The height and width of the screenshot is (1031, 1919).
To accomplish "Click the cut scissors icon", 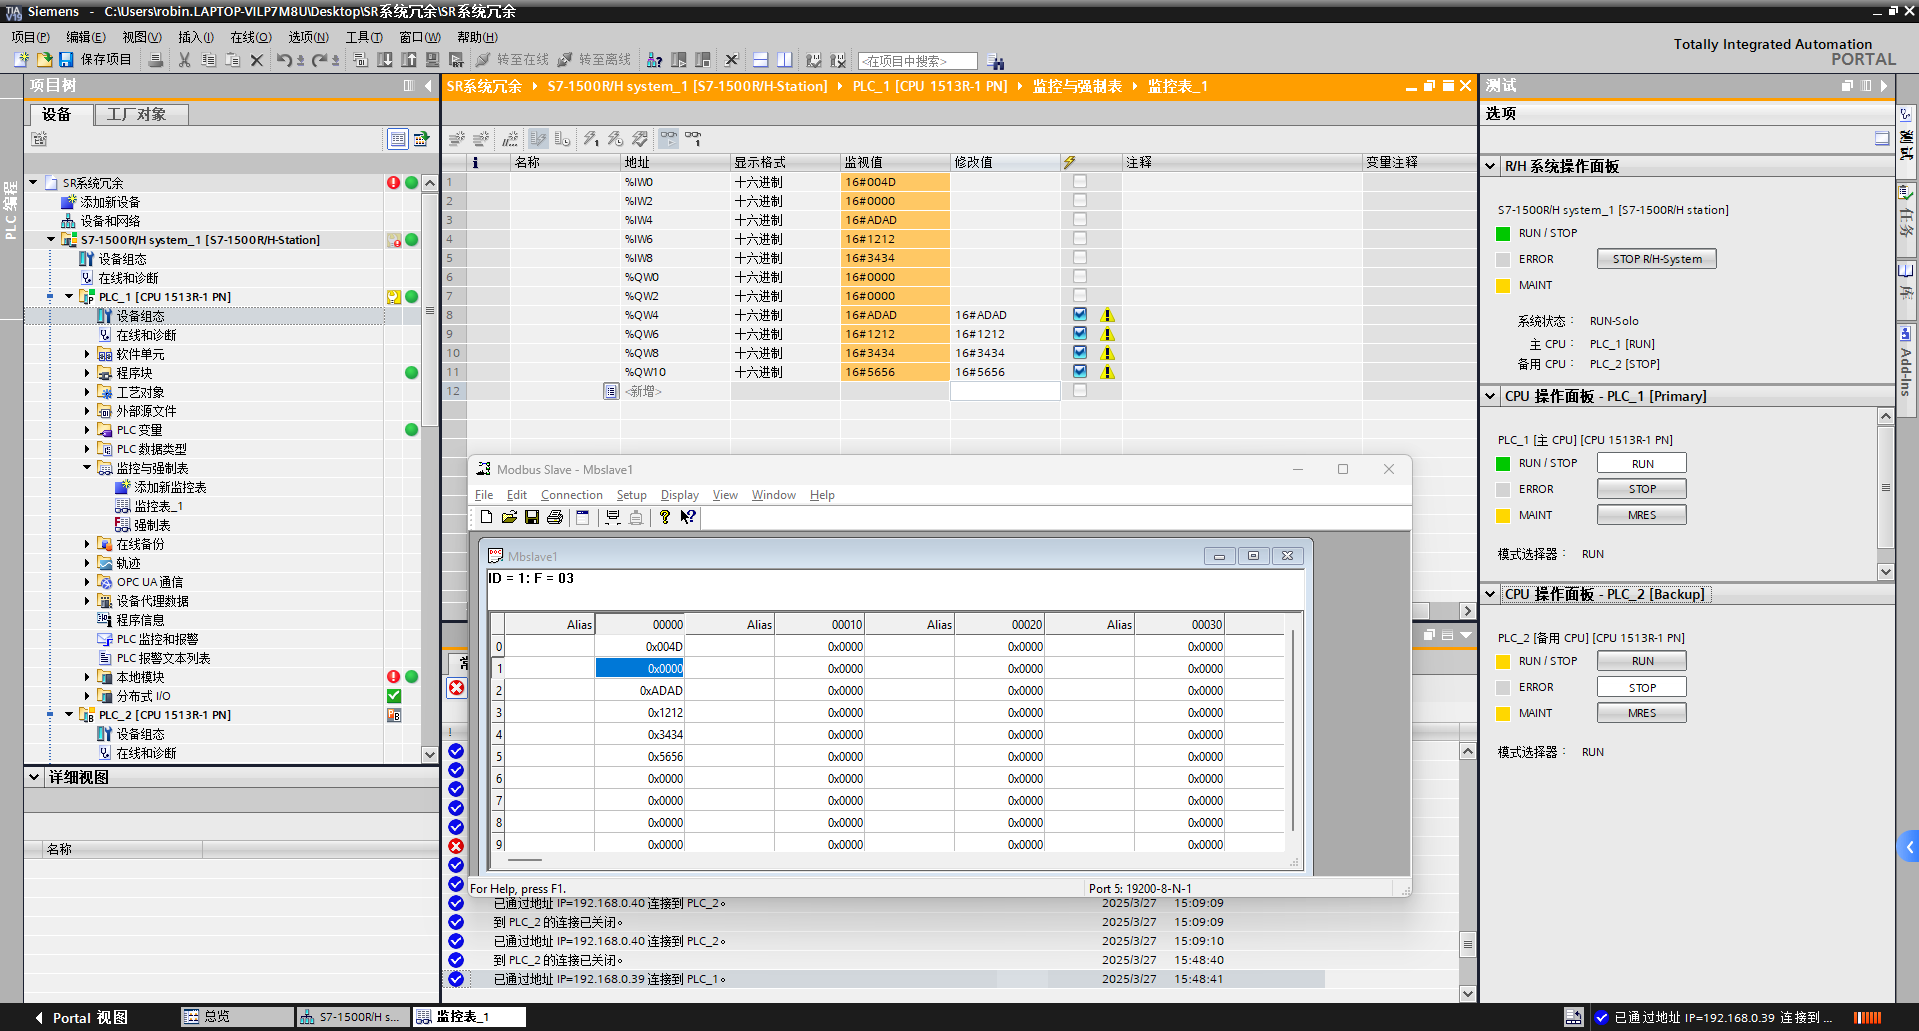I will pos(184,60).
